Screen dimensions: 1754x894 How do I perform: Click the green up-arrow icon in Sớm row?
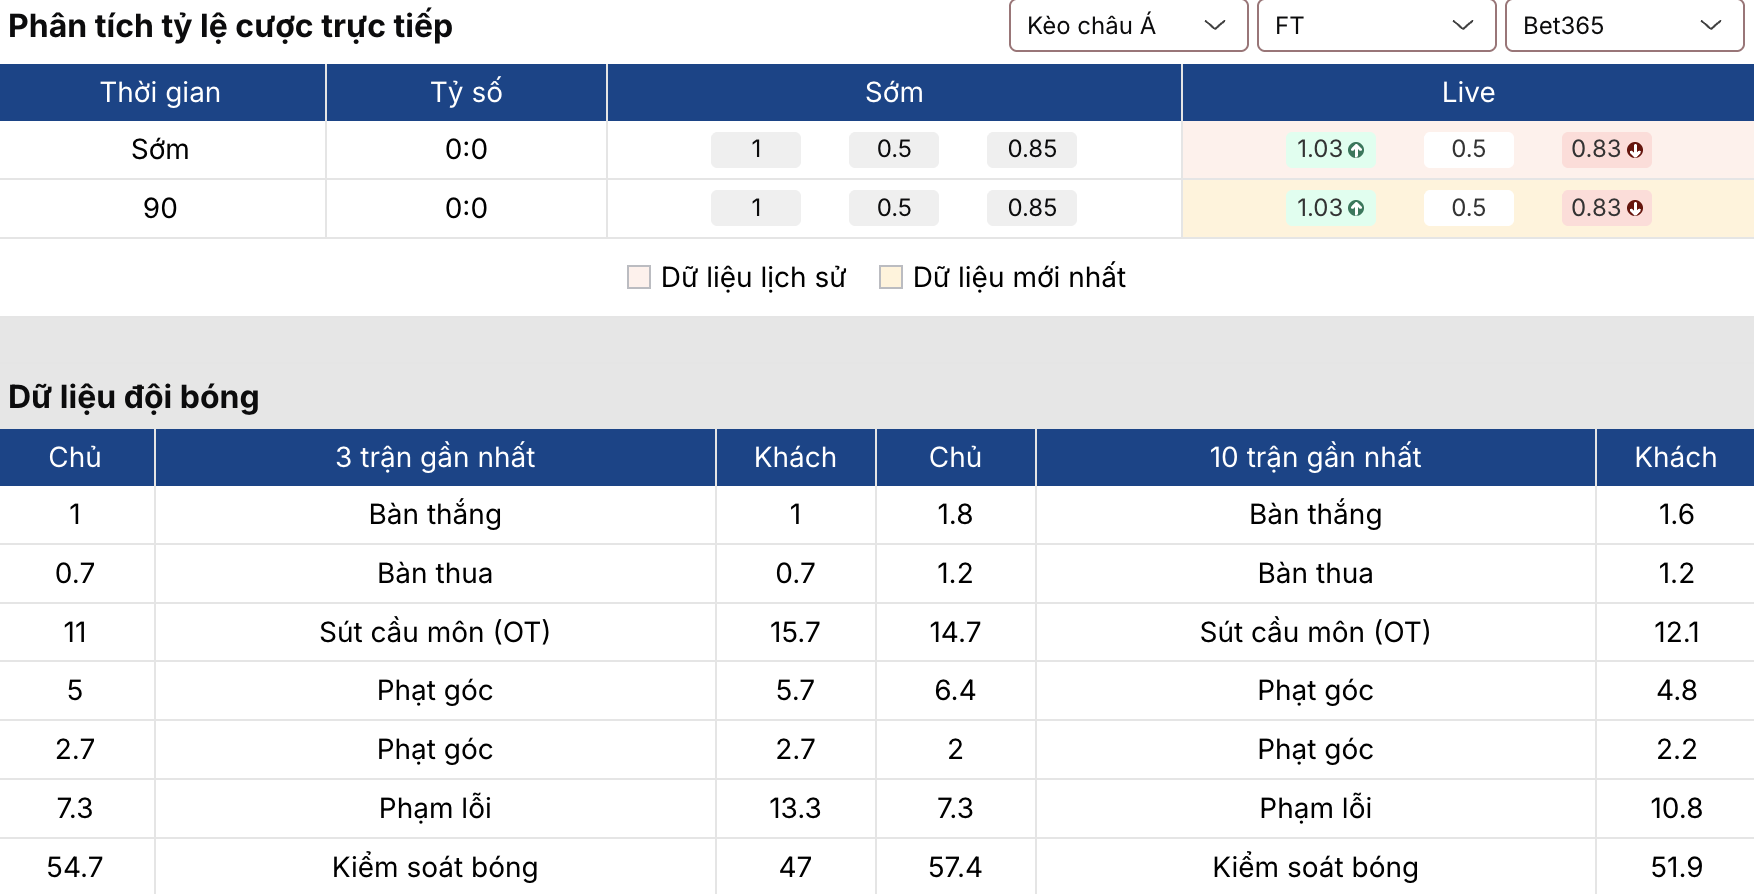click(x=1356, y=150)
